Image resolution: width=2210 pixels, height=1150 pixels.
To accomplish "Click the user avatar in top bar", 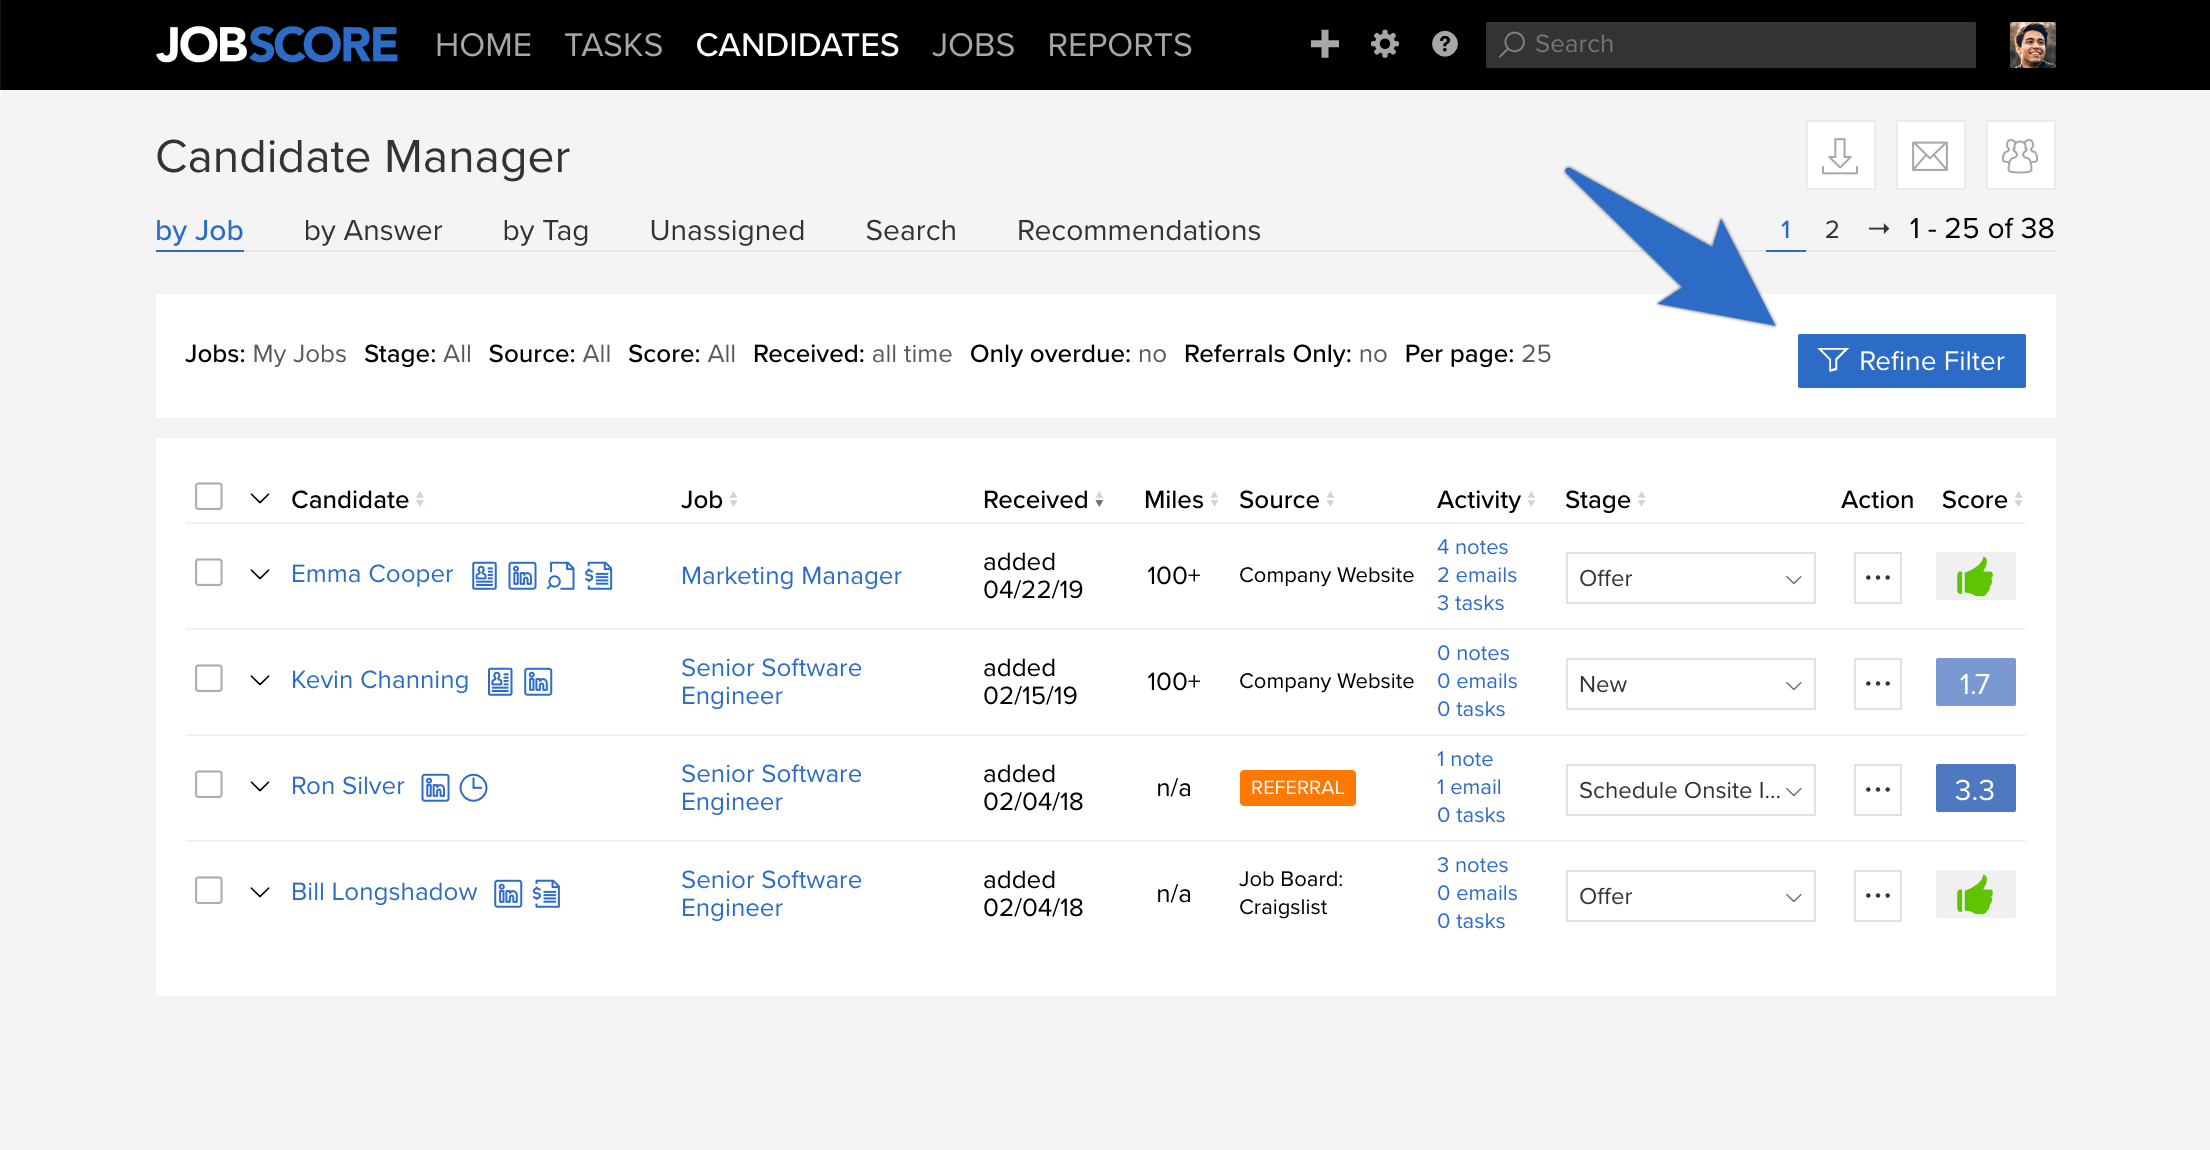I will pyautogui.click(x=2032, y=45).
